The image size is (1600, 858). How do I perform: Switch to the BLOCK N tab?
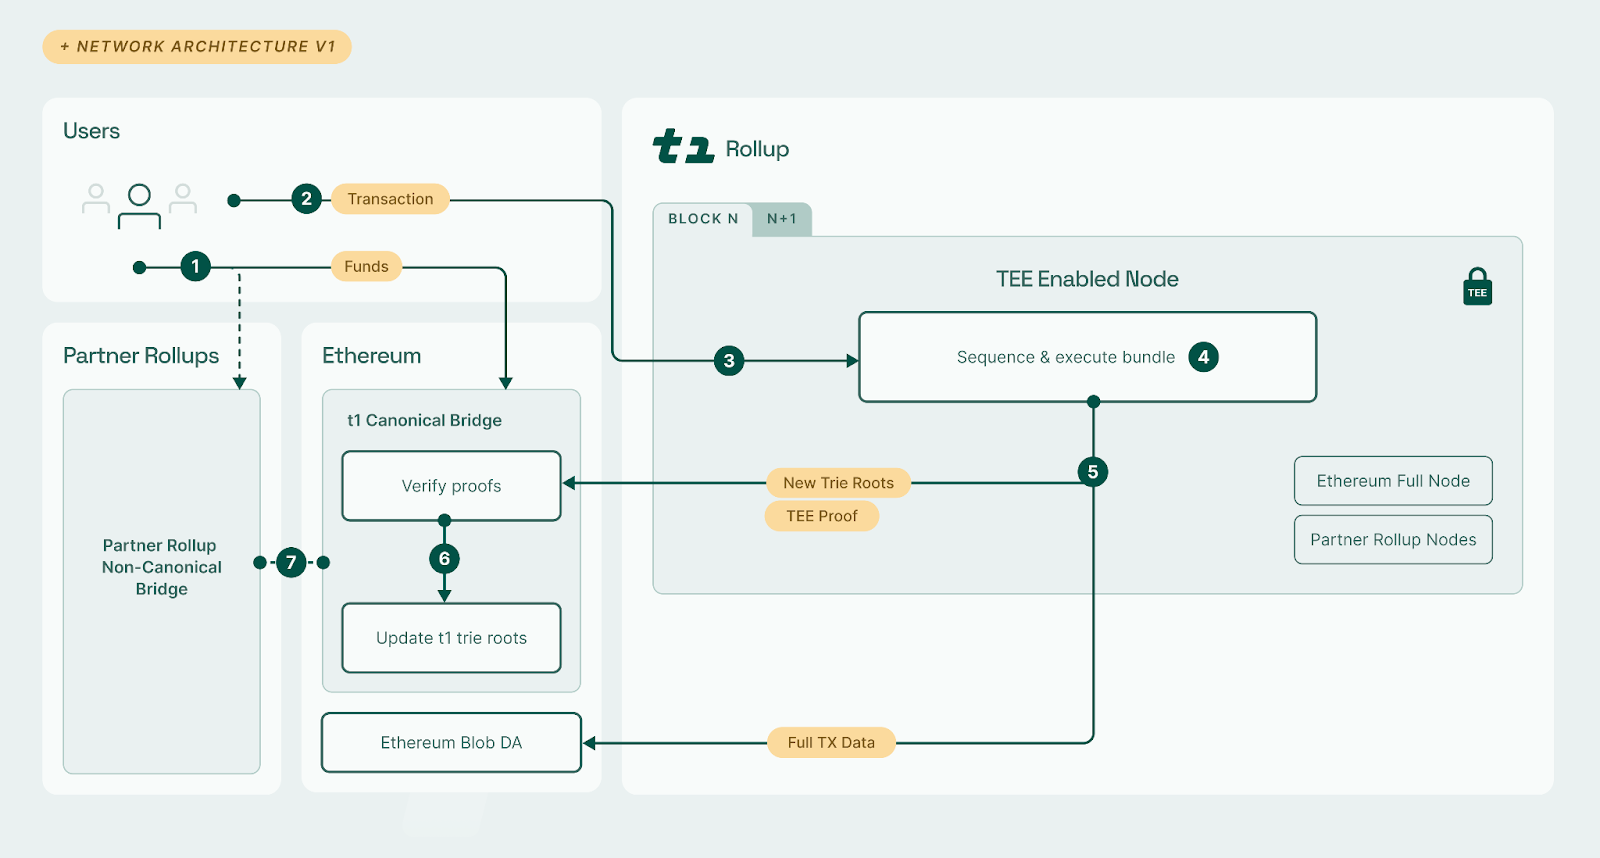[703, 219]
